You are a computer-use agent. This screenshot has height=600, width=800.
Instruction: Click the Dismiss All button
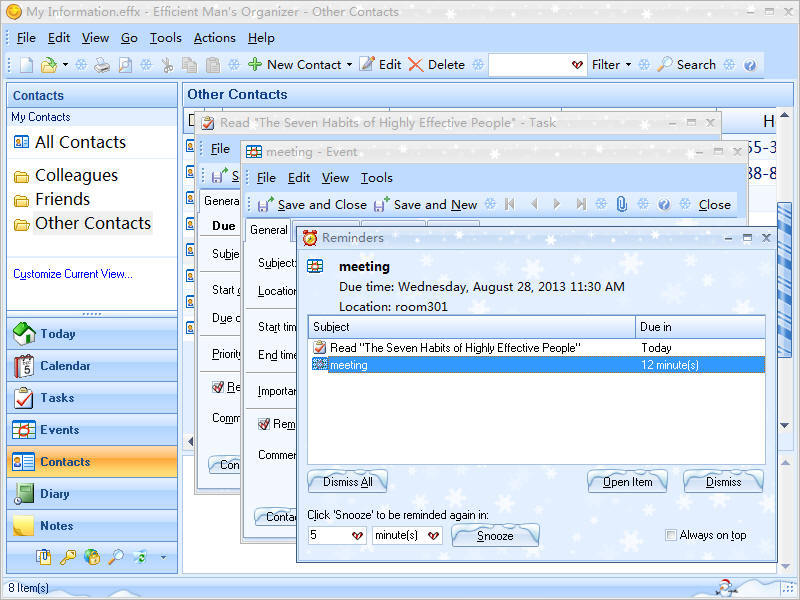pos(347,481)
